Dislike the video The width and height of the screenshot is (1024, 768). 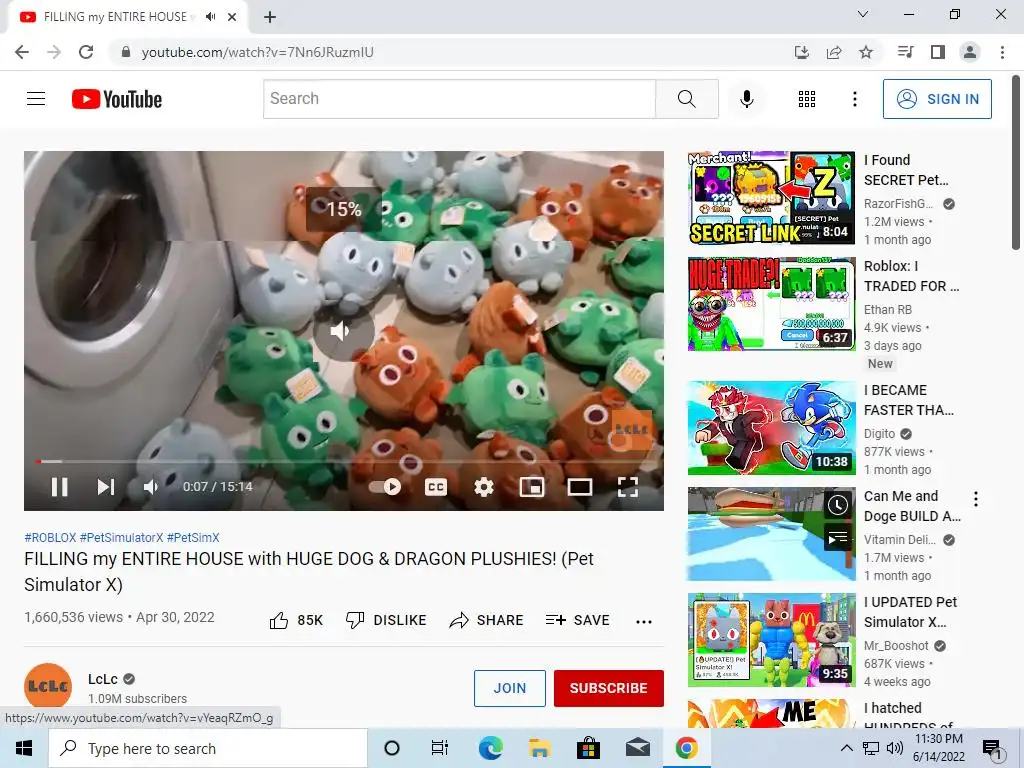coord(386,620)
